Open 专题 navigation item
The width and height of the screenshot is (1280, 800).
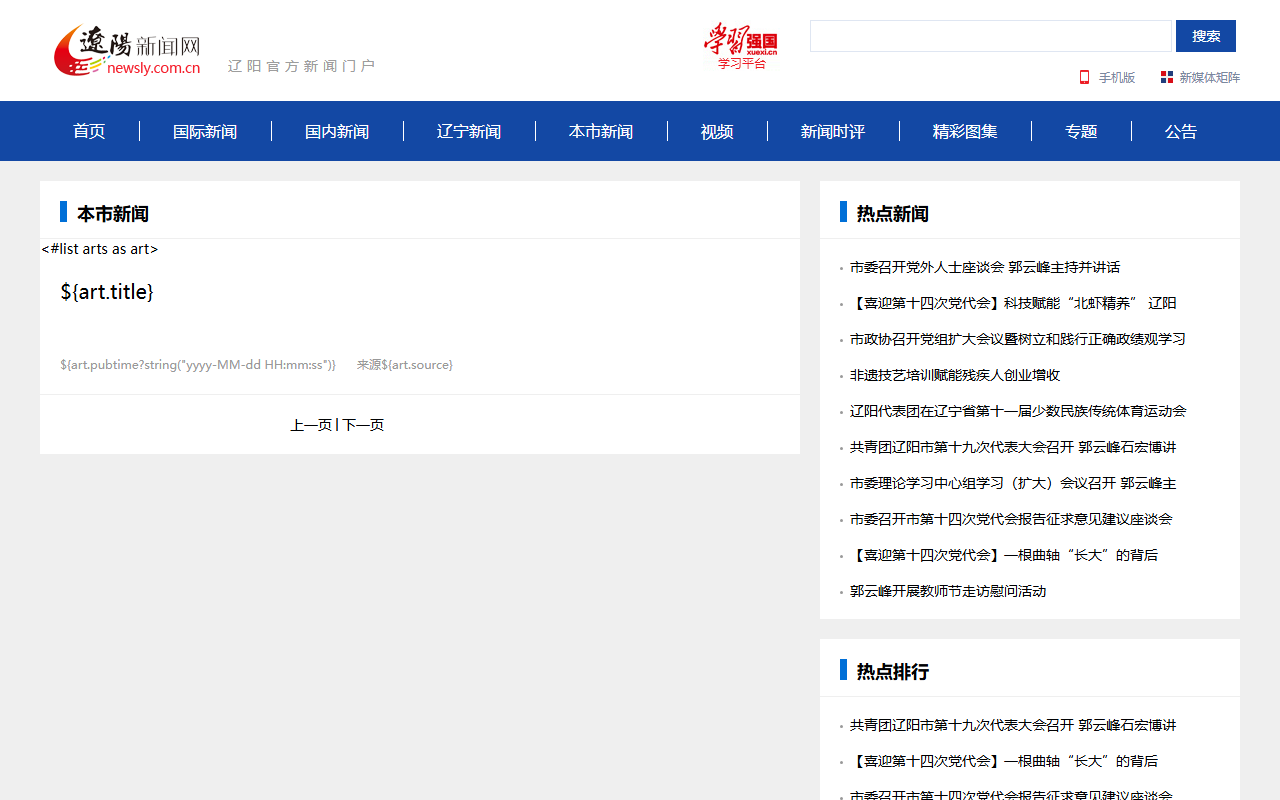[x=1081, y=131]
